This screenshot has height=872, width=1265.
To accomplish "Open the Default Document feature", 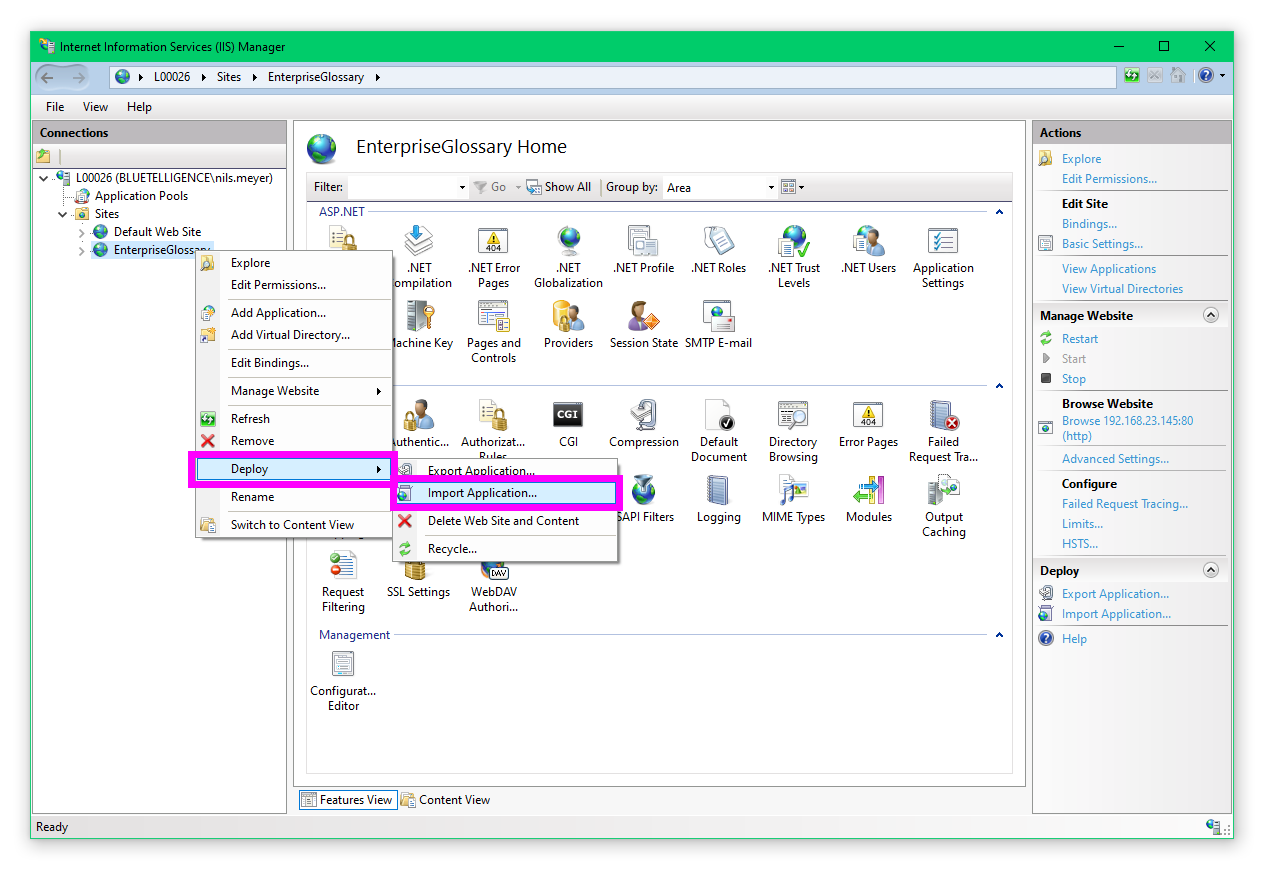I will click(x=718, y=416).
